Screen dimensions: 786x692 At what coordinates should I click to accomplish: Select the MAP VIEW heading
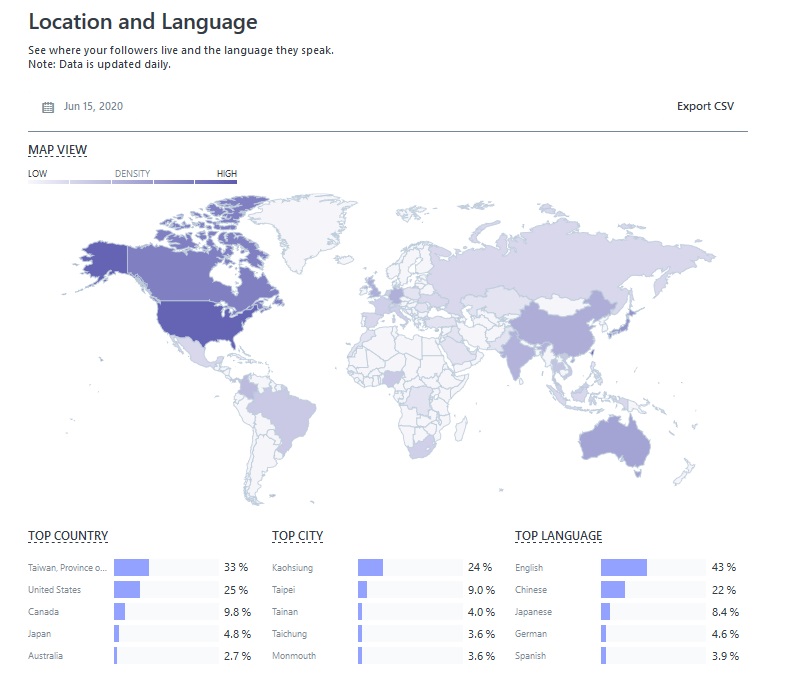point(57,150)
